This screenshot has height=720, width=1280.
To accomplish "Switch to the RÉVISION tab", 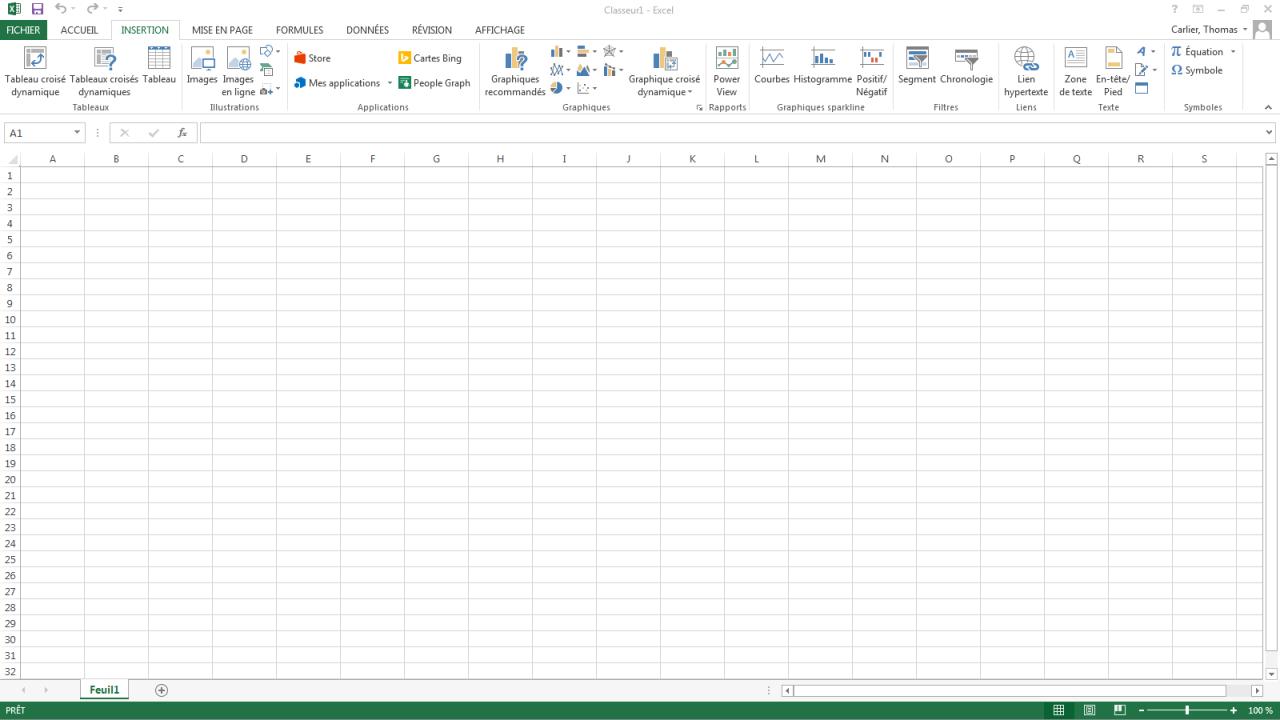I will coord(432,30).
